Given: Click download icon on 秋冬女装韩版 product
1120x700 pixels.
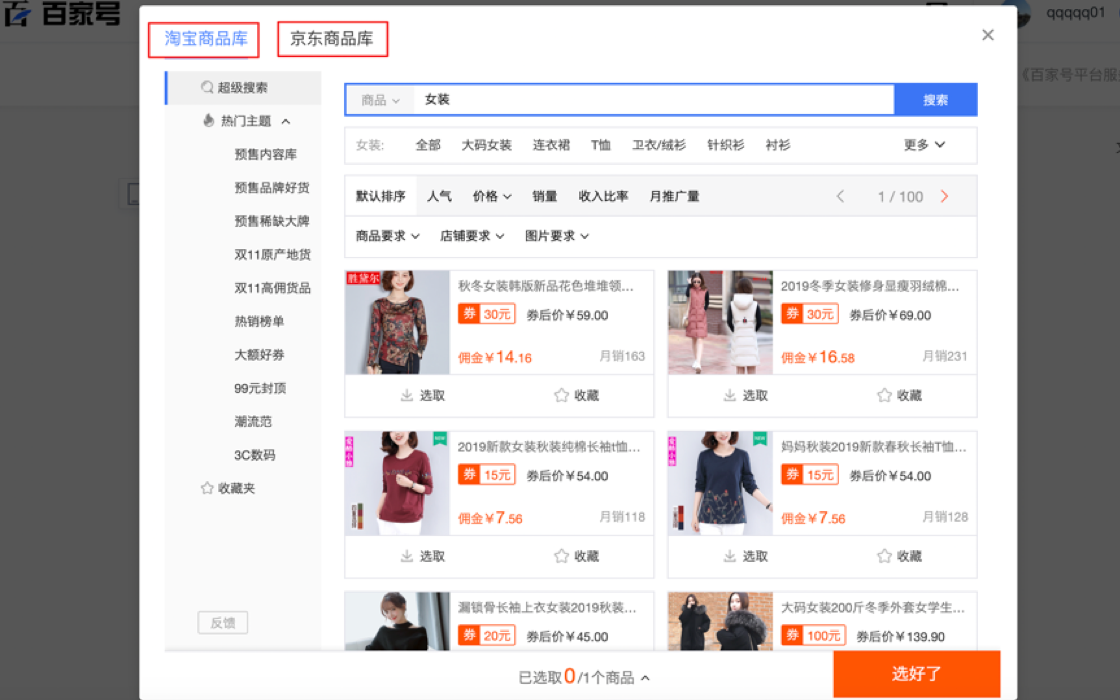Looking at the screenshot, I should [x=406, y=395].
